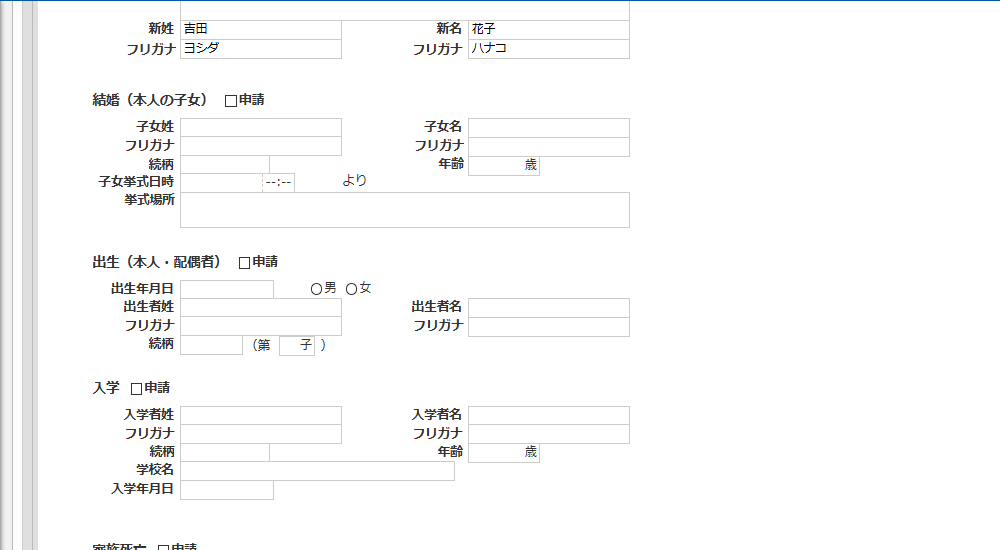Focus the 入学年月日 date field

227,490
